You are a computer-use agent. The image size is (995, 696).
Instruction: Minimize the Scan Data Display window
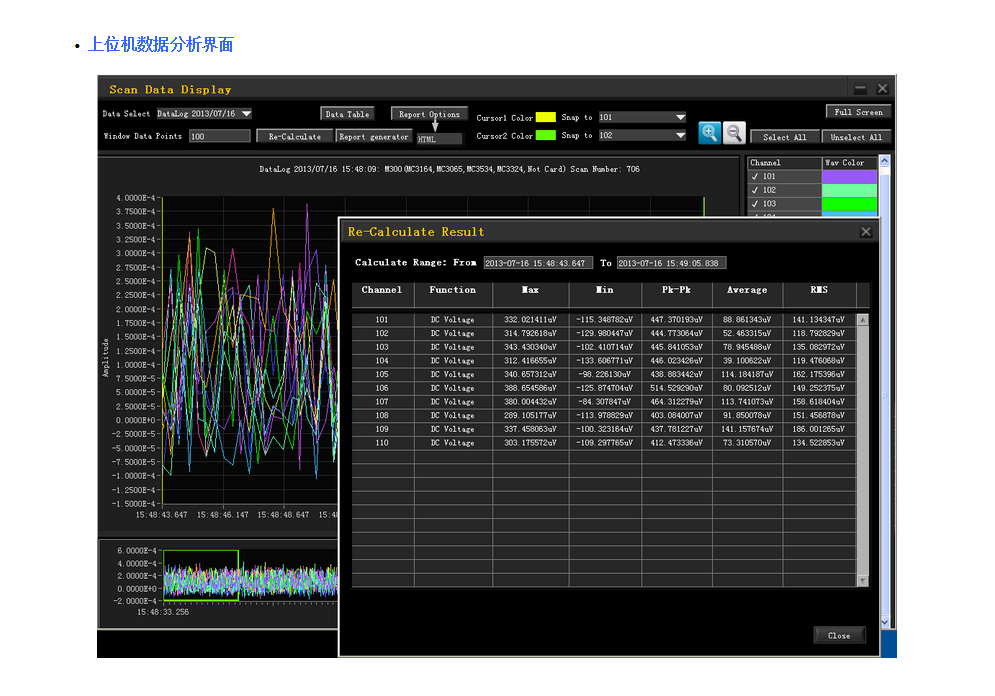[x=860, y=89]
